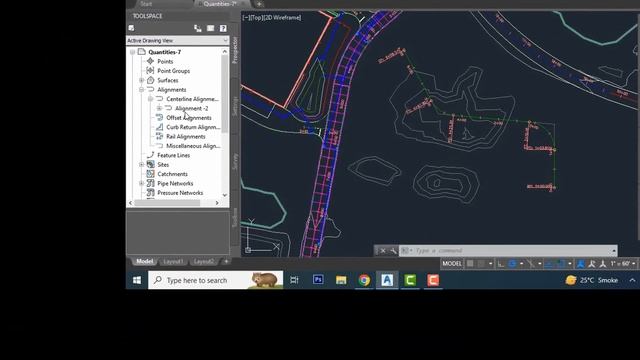This screenshot has height=360, width=640.
Task: Open the Active Drawing View dropdown
Action: [x=178, y=40]
